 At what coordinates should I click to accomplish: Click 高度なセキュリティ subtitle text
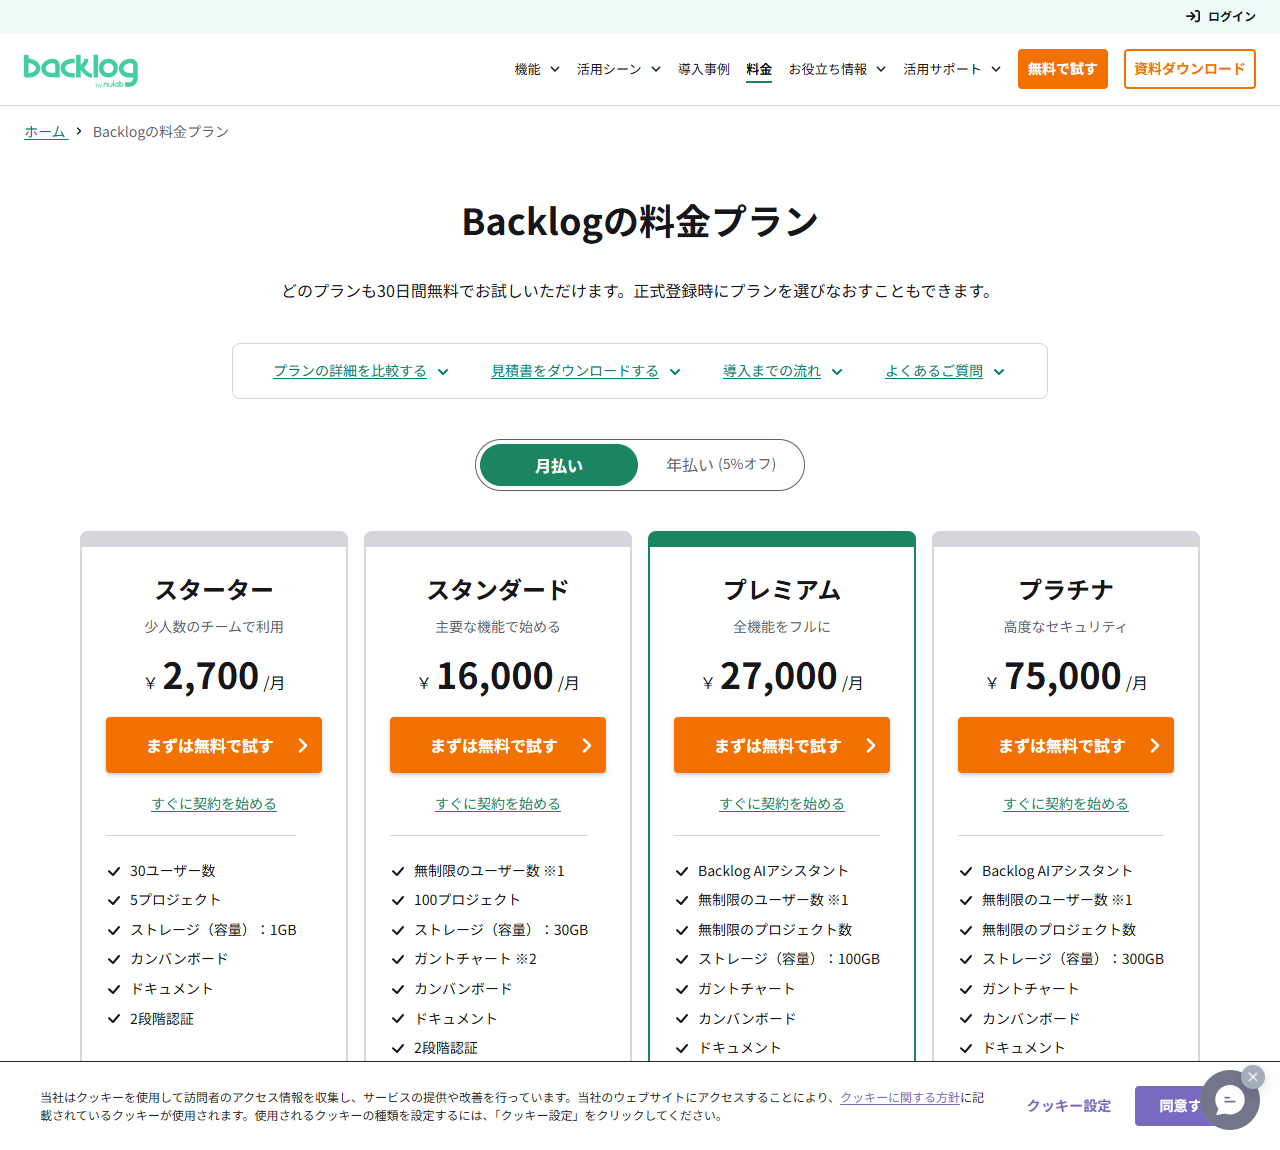(x=1066, y=627)
